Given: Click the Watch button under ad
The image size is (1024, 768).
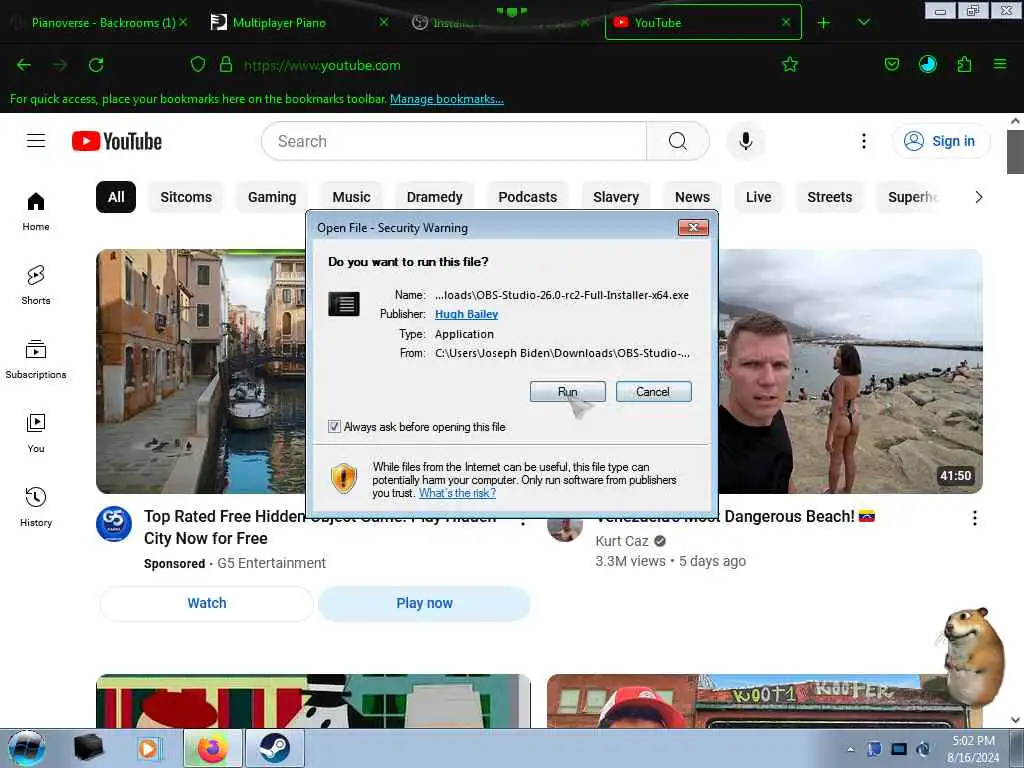Looking at the screenshot, I should [x=206, y=603].
